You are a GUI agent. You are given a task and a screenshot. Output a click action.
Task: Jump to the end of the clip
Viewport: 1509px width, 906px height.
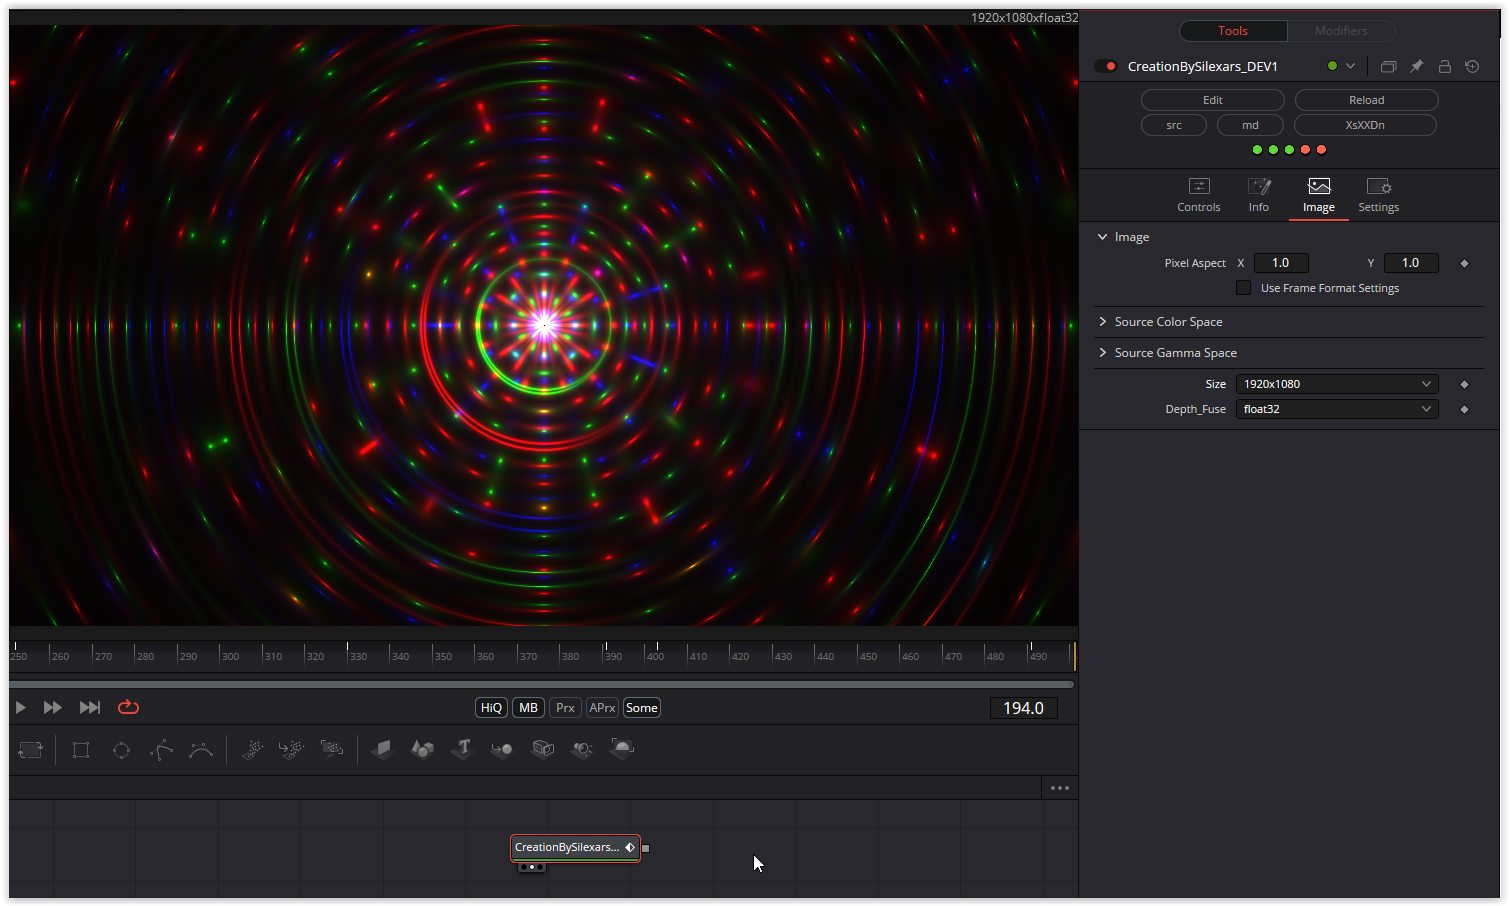point(90,707)
